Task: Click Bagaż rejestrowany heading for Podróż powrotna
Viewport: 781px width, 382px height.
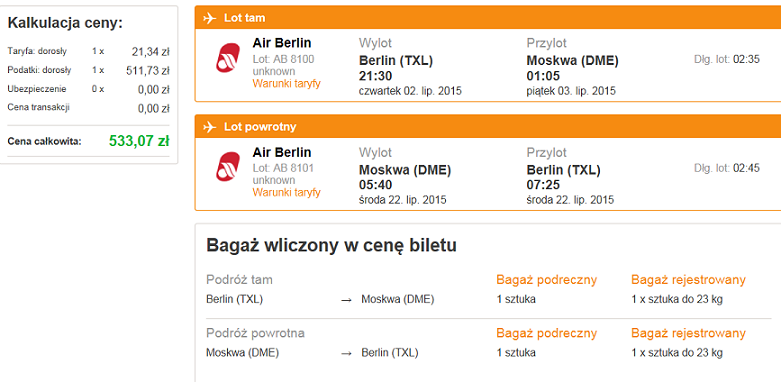Action: pyautogui.click(x=688, y=333)
